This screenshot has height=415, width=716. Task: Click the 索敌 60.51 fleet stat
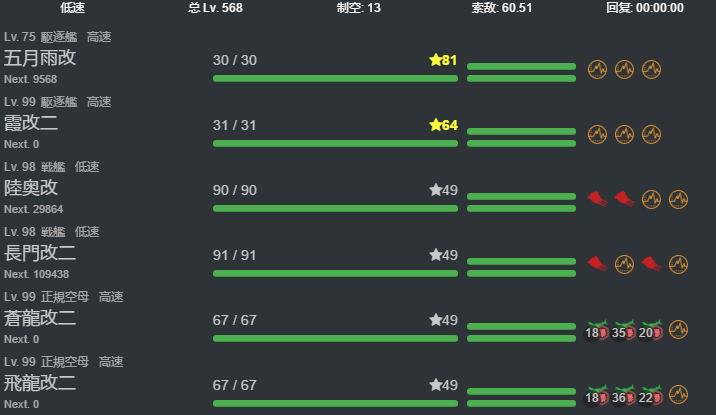tap(501, 8)
